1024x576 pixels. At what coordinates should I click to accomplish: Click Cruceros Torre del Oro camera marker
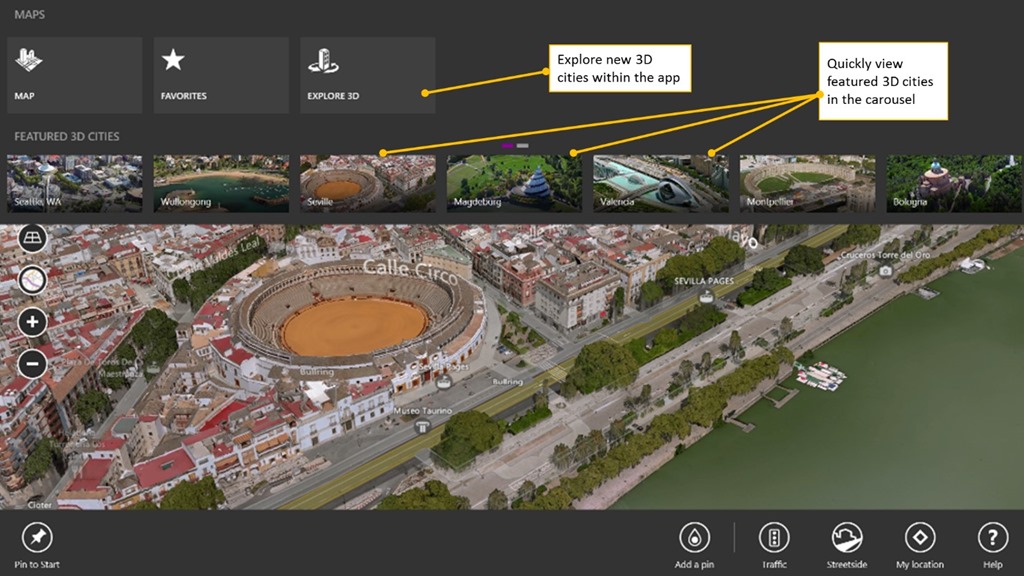click(885, 270)
